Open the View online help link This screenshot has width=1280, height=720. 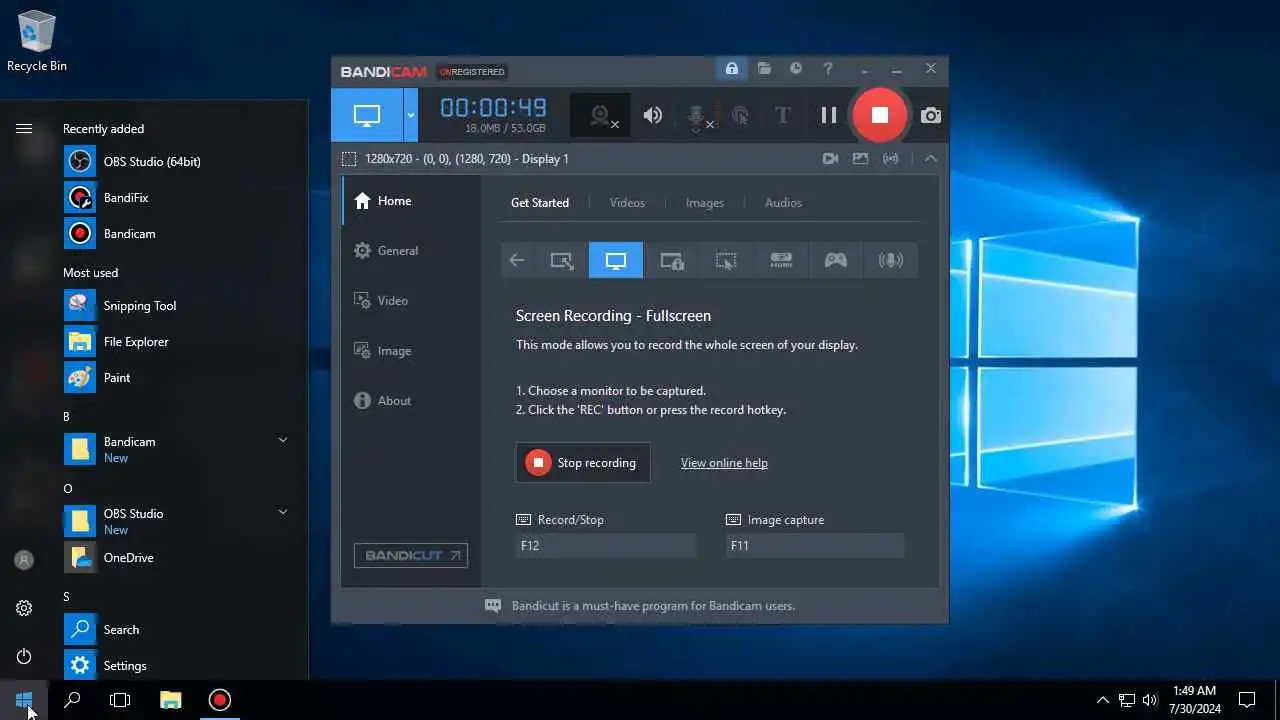[x=724, y=463]
